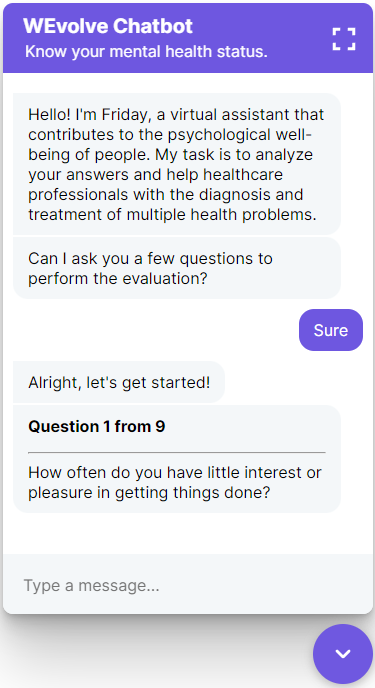Image resolution: width=375 pixels, height=688 pixels.
Task: Click 'pleasure in getting things done?' text line
Action: 149,493
